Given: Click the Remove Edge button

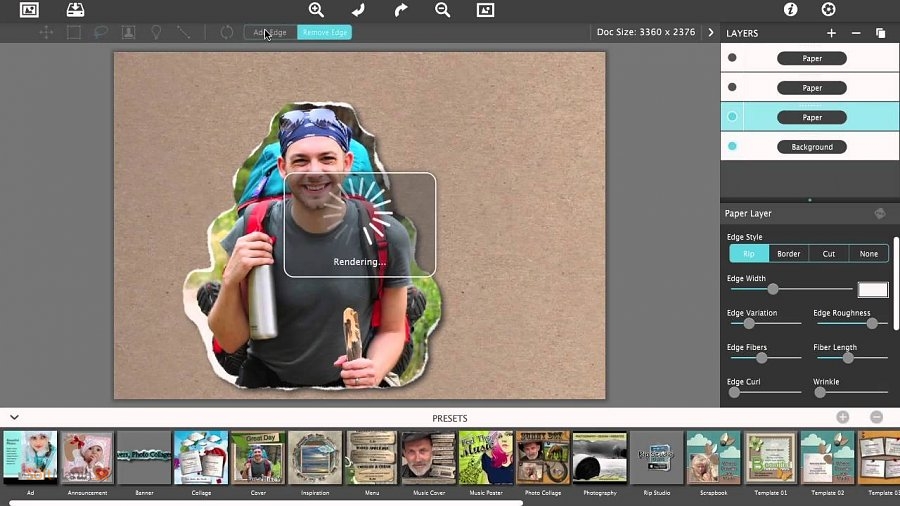Looking at the screenshot, I should (324, 32).
